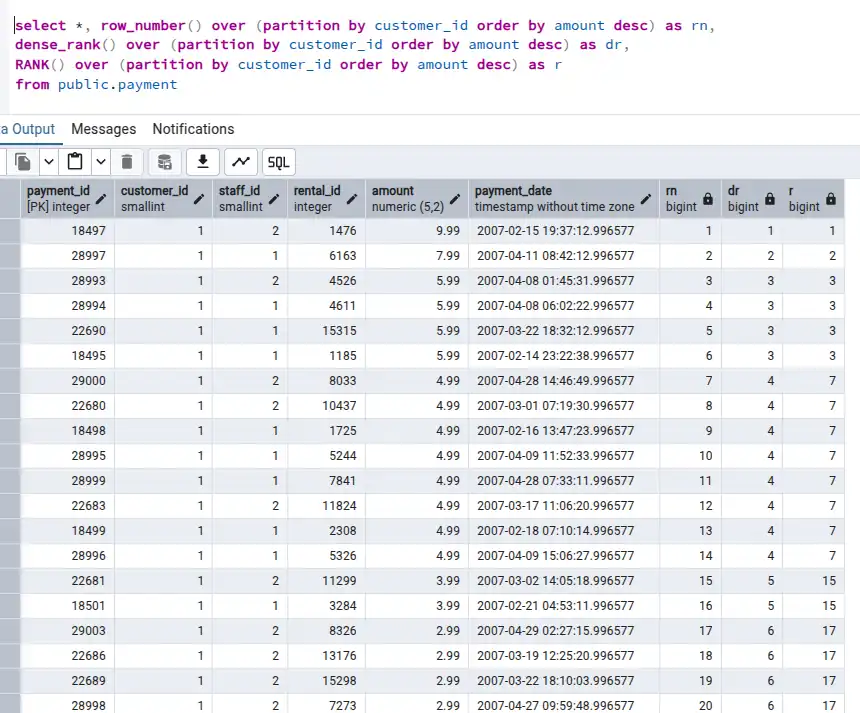Viewport: 860px width, 713px height.
Task: Click 'dense_rank' in the query editor
Action: click(58, 45)
